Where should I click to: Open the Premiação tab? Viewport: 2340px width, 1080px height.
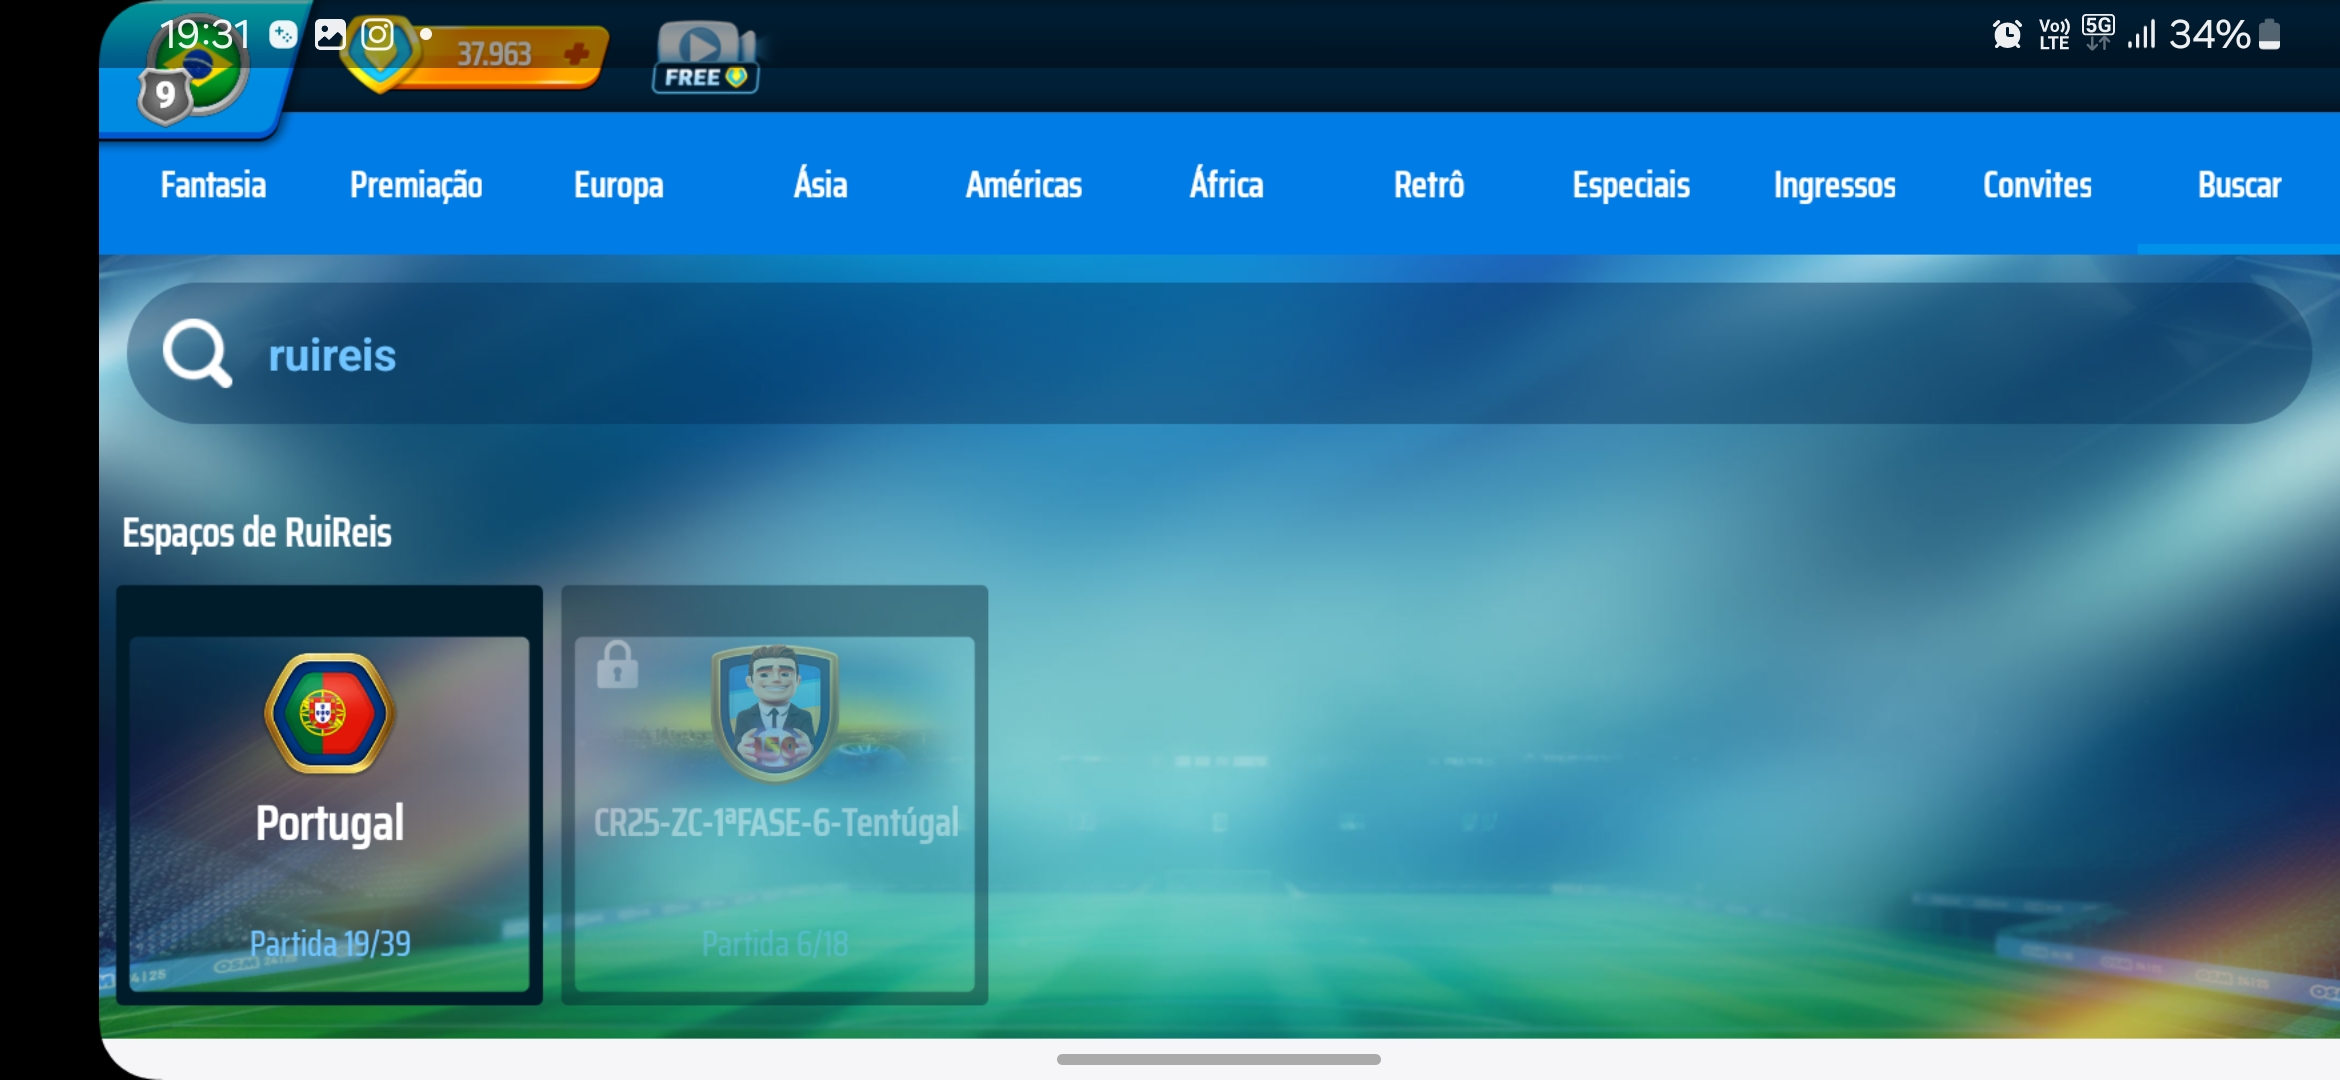pos(416,185)
